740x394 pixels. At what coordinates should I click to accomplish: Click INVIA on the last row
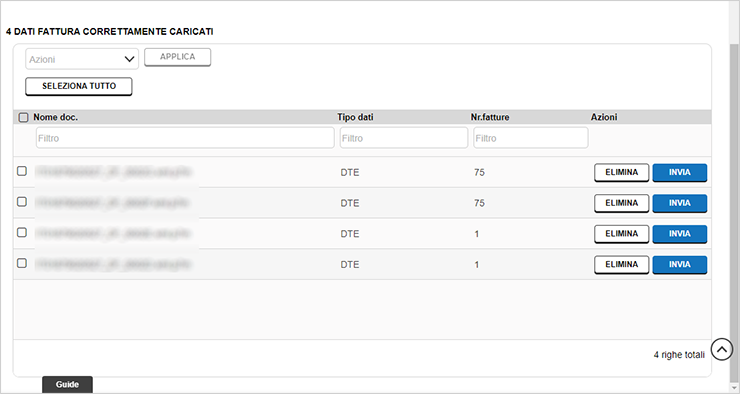click(x=680, y=265)
